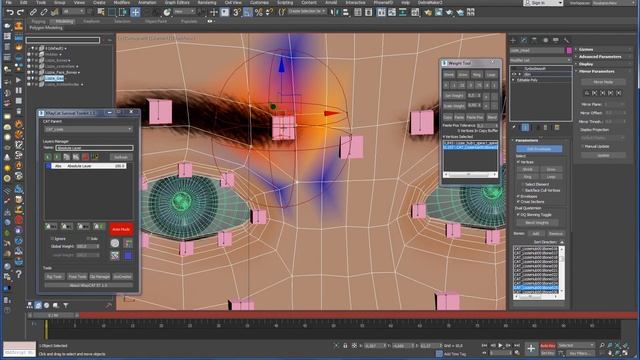Viewport: 640px width, 360px height.
Task: Open the Motion tab icon in command panel
Action: 545,40
